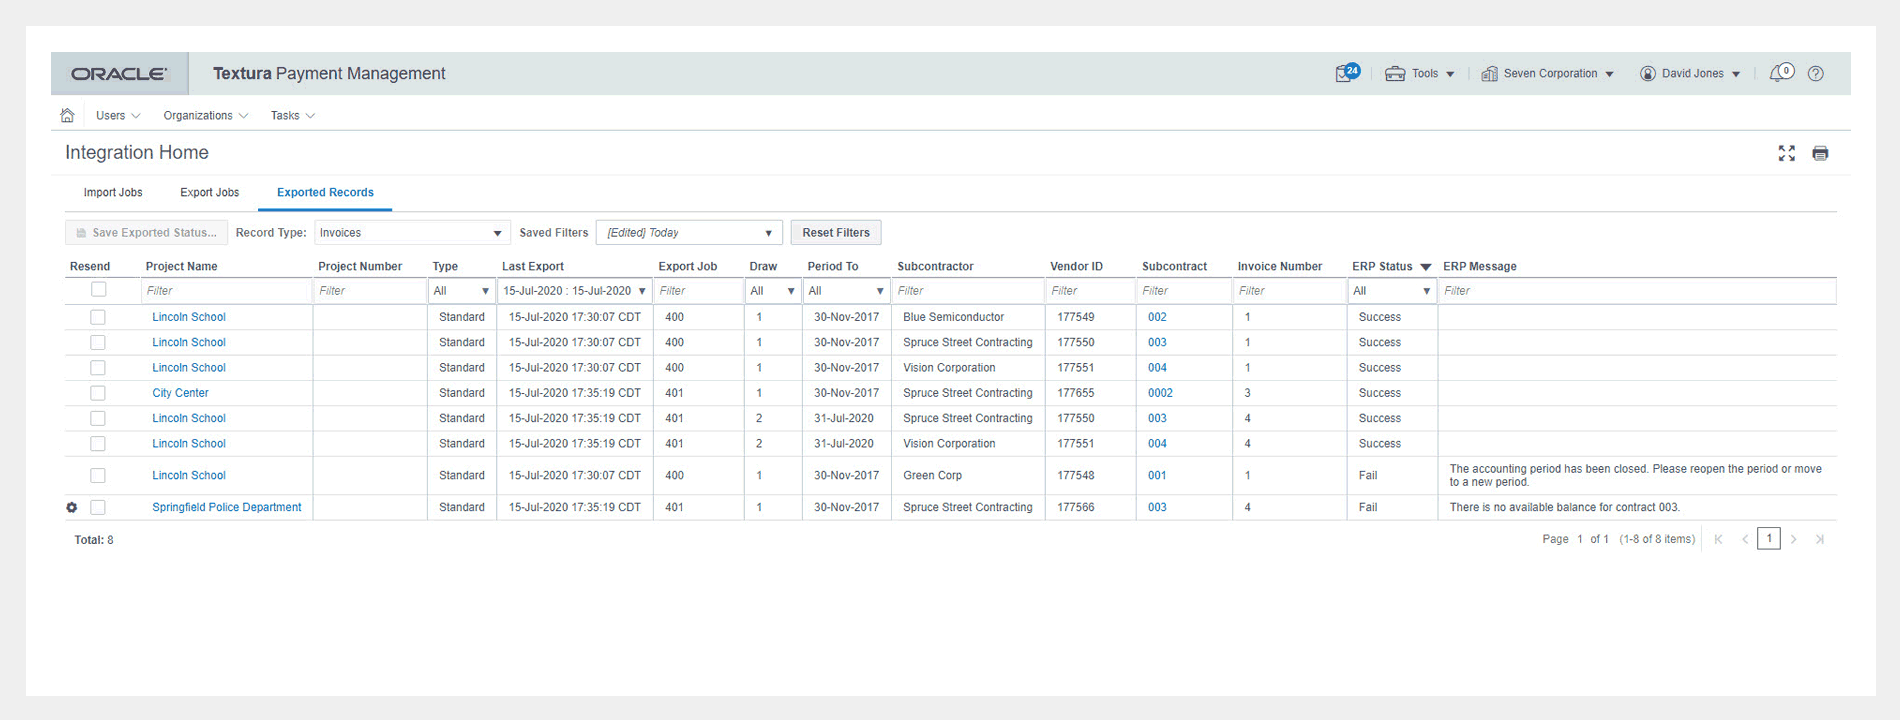Viewport: 1900px width, 720px height.
Task: Open the Organizations menu
Action: [206, 116]
